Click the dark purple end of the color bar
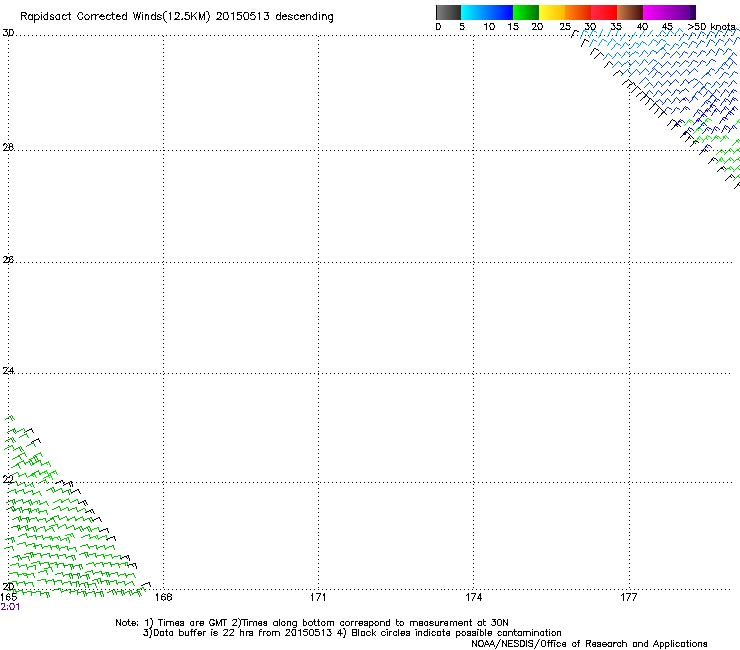Screen dimensions: 740x650 691,12
